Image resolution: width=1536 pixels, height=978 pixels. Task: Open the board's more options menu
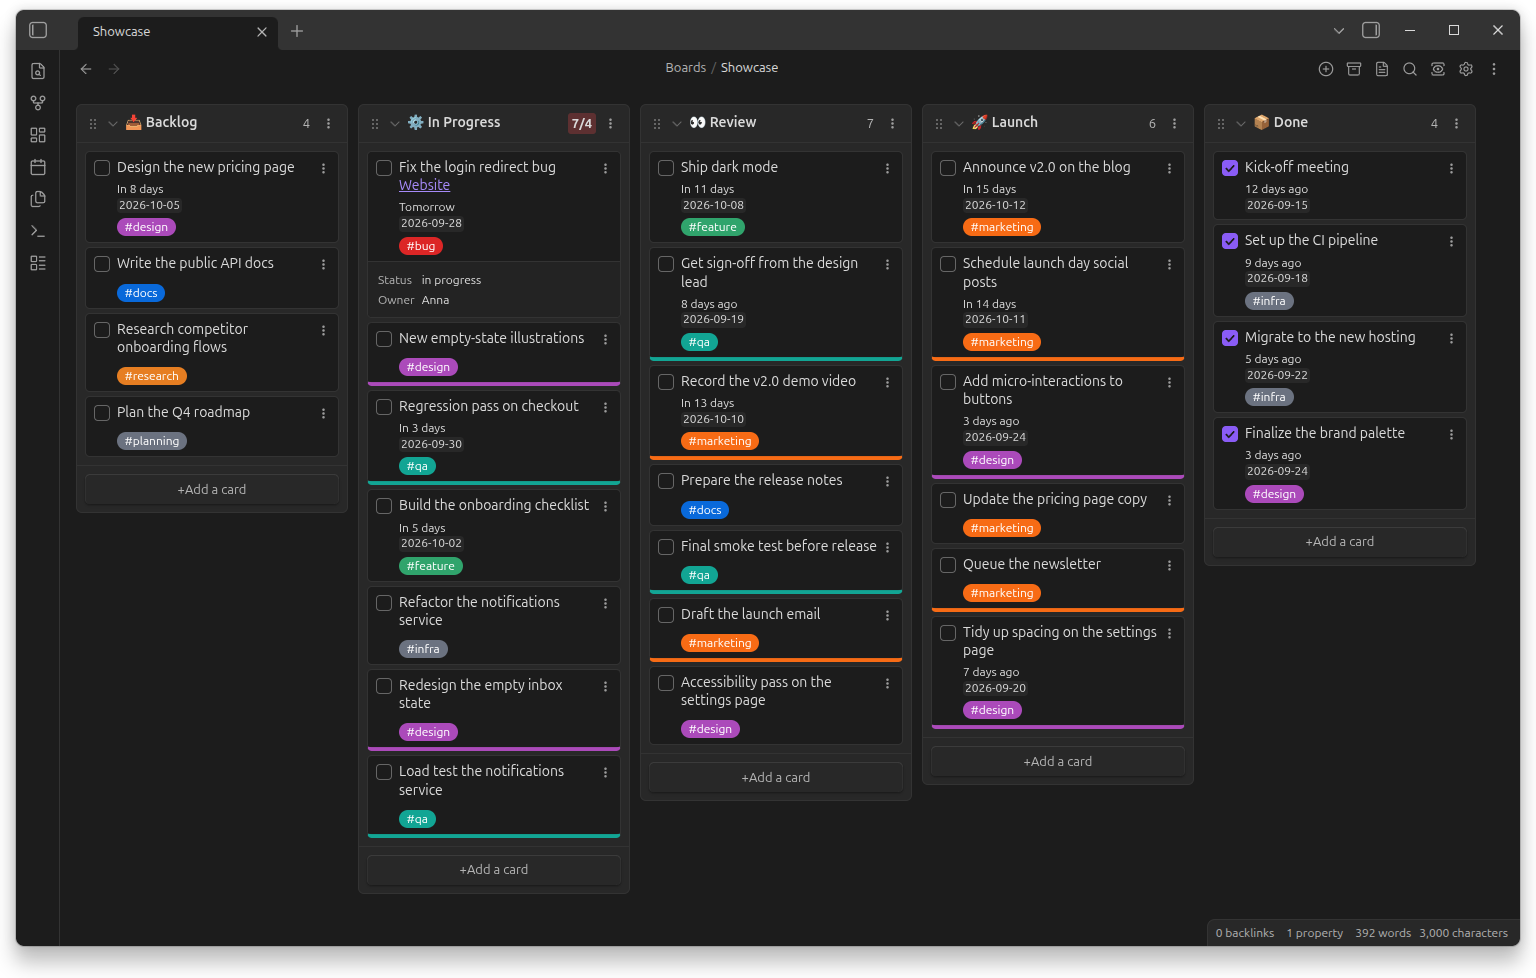coord(1494,69)
